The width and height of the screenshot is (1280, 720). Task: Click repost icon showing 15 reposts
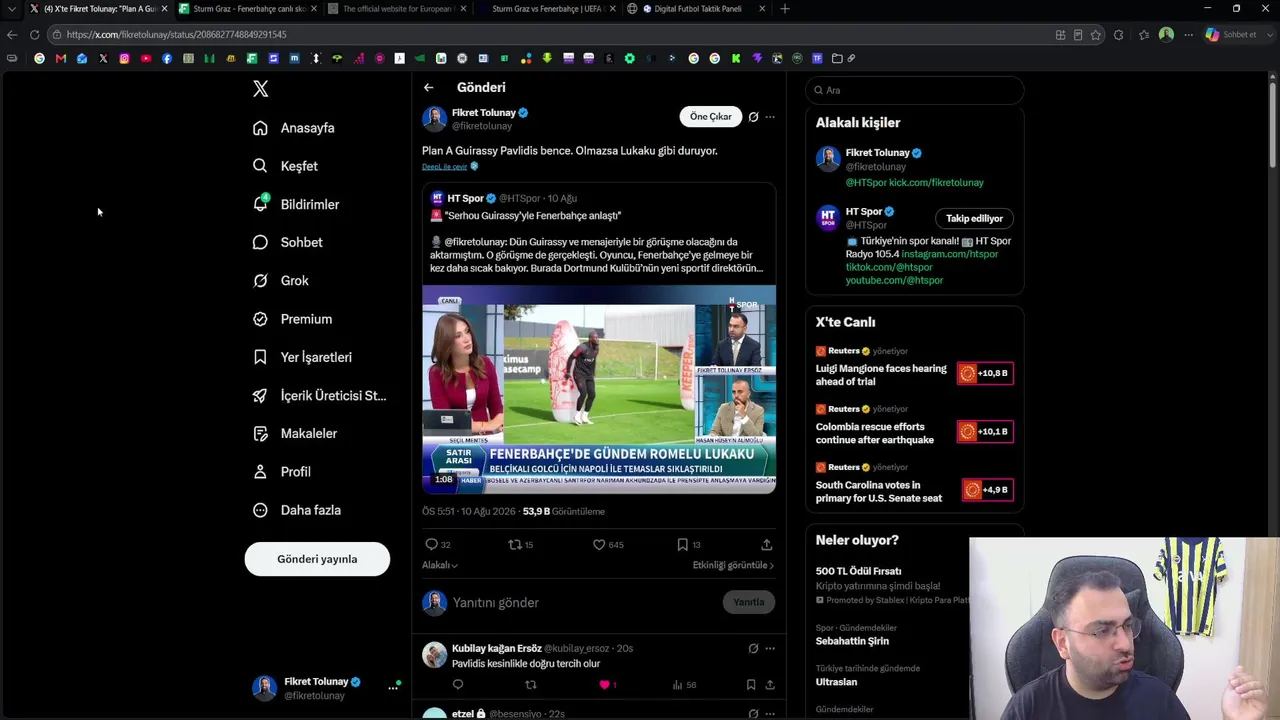click(515, 545)
